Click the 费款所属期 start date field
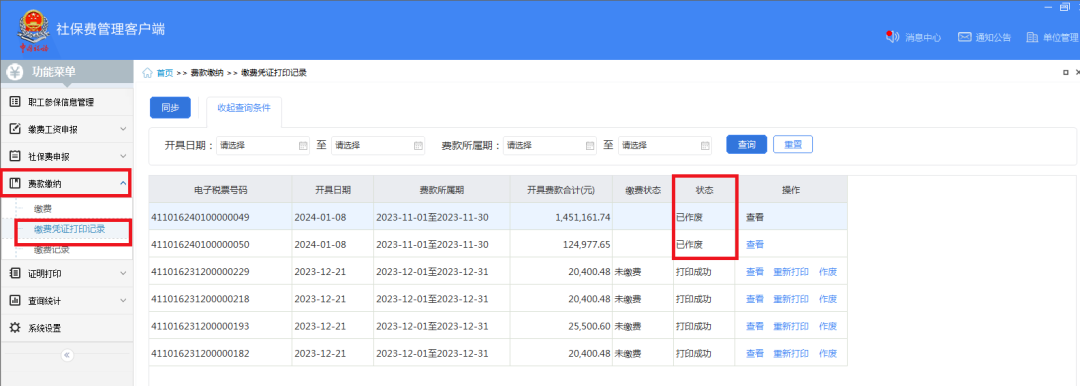1080x386 pixels. pos(550,145)
